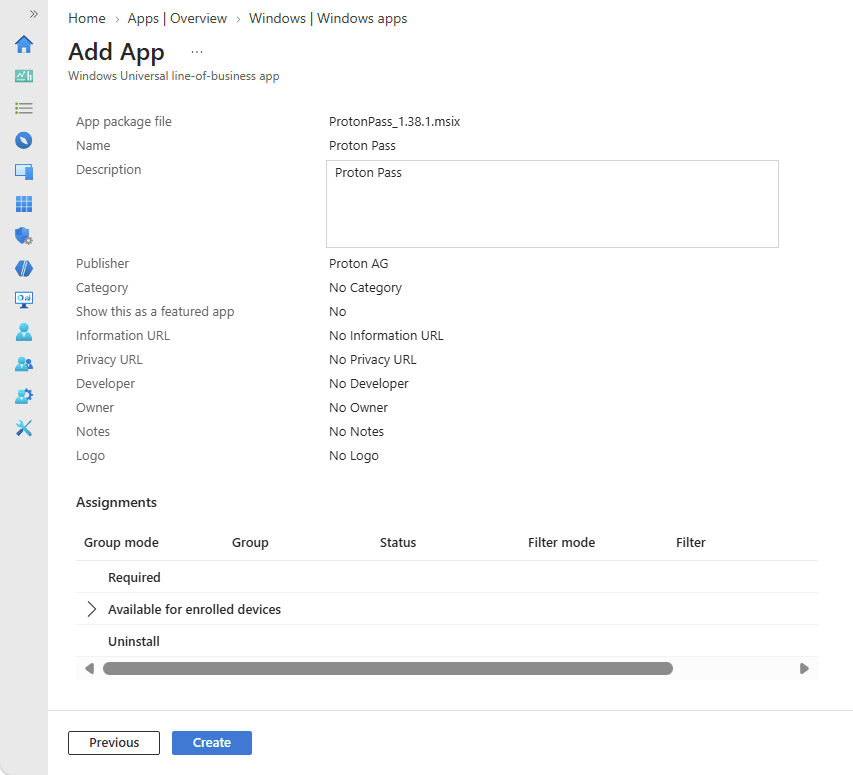Image resolution: width=853 pixels, height=775 pixels.
Task: Click the Group column header
Action: pos(250,542)
